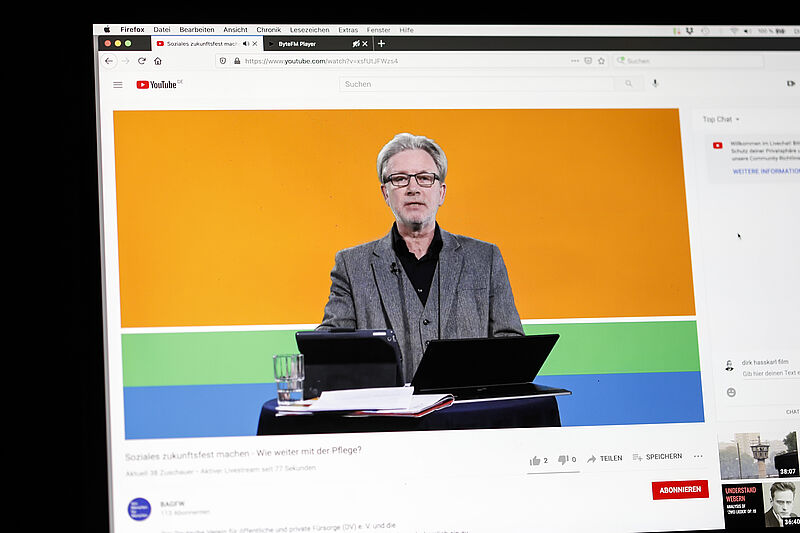Open a new browser tab
Viewport: 800px width, 533px height.
click(x=381, y=44)
